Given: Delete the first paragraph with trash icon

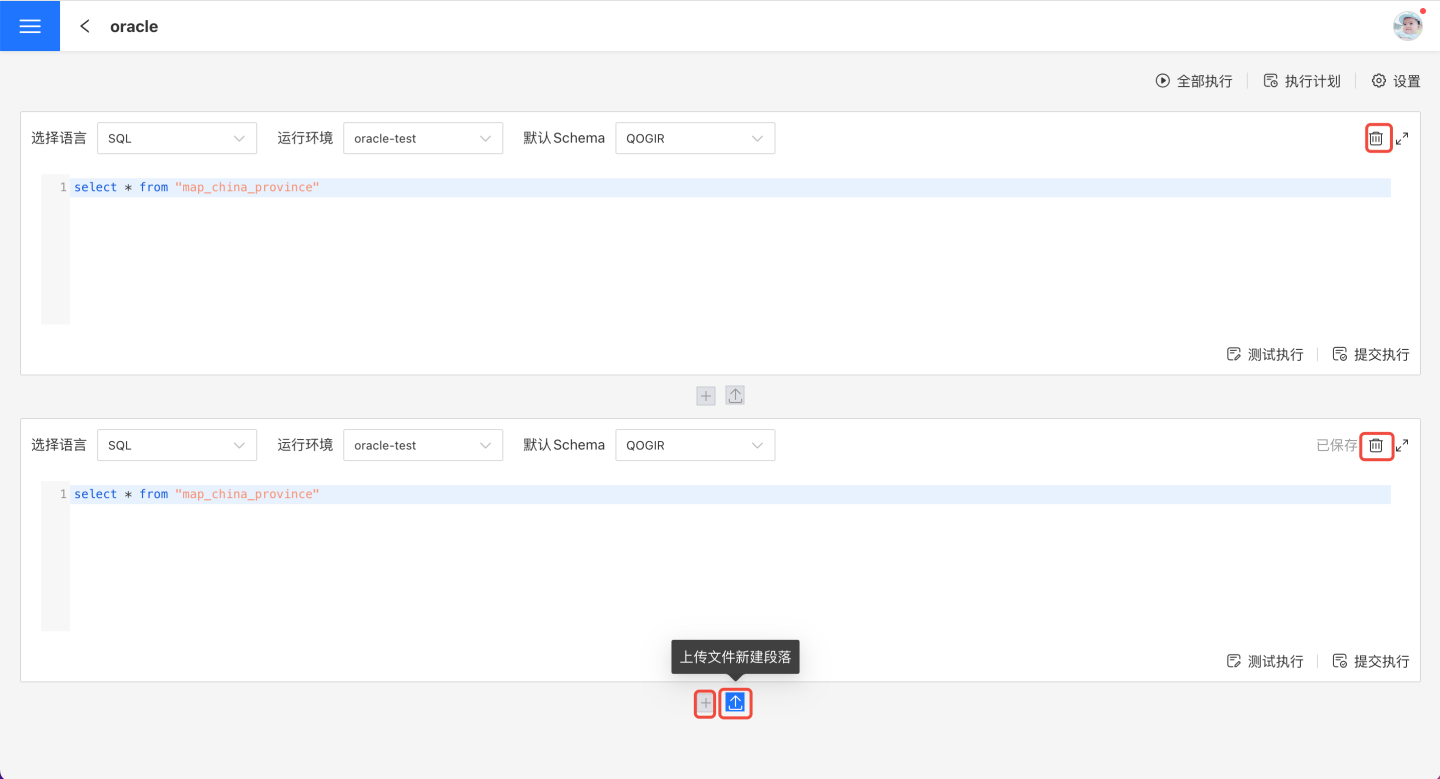Looking at the screenshot, I should [1376, 139].
